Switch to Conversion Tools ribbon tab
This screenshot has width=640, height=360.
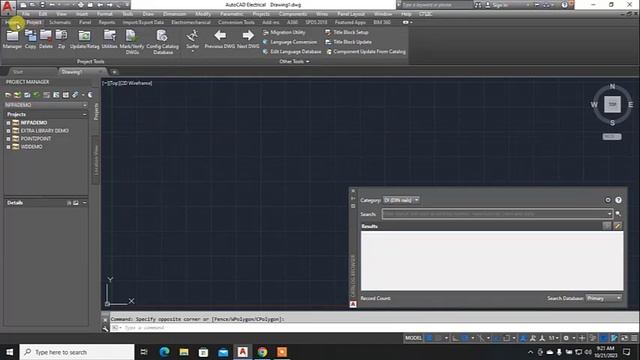pyautogui.click(x=236, y=22)
